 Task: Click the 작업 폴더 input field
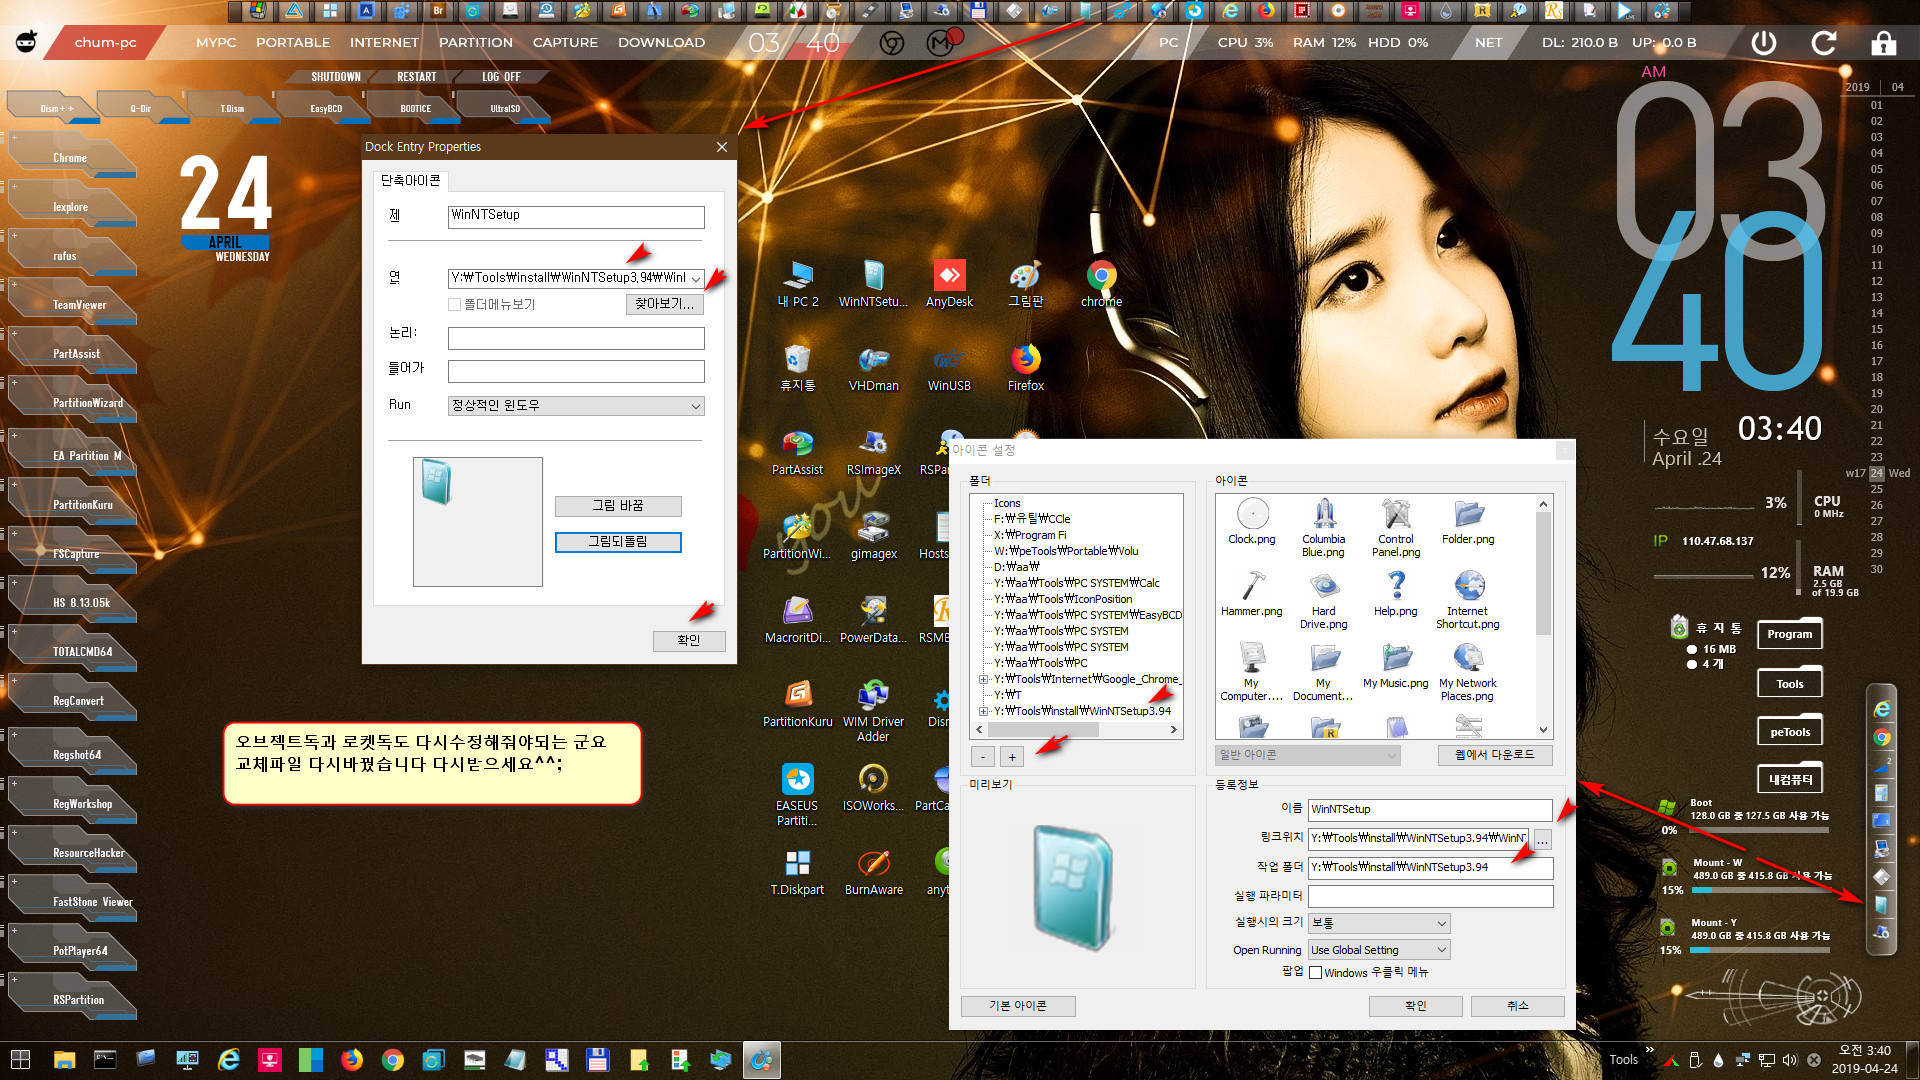coord(1430,867)
